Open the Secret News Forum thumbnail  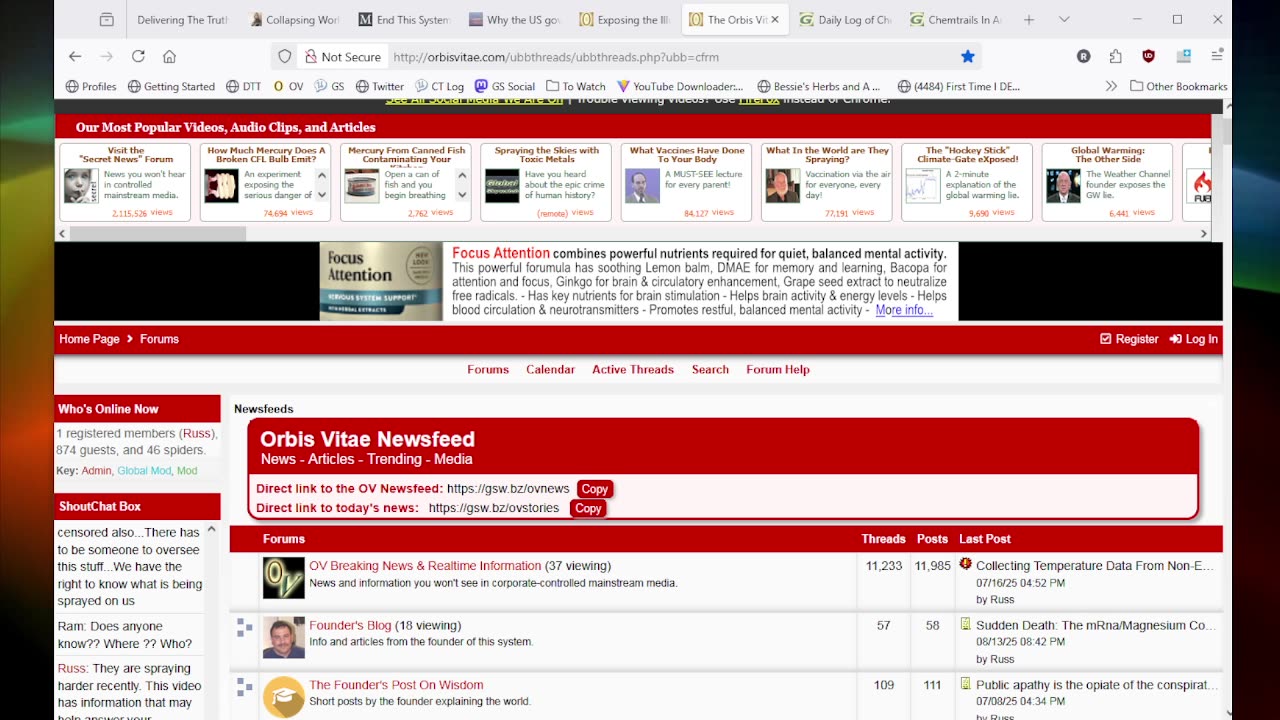(x=82, y=186)
